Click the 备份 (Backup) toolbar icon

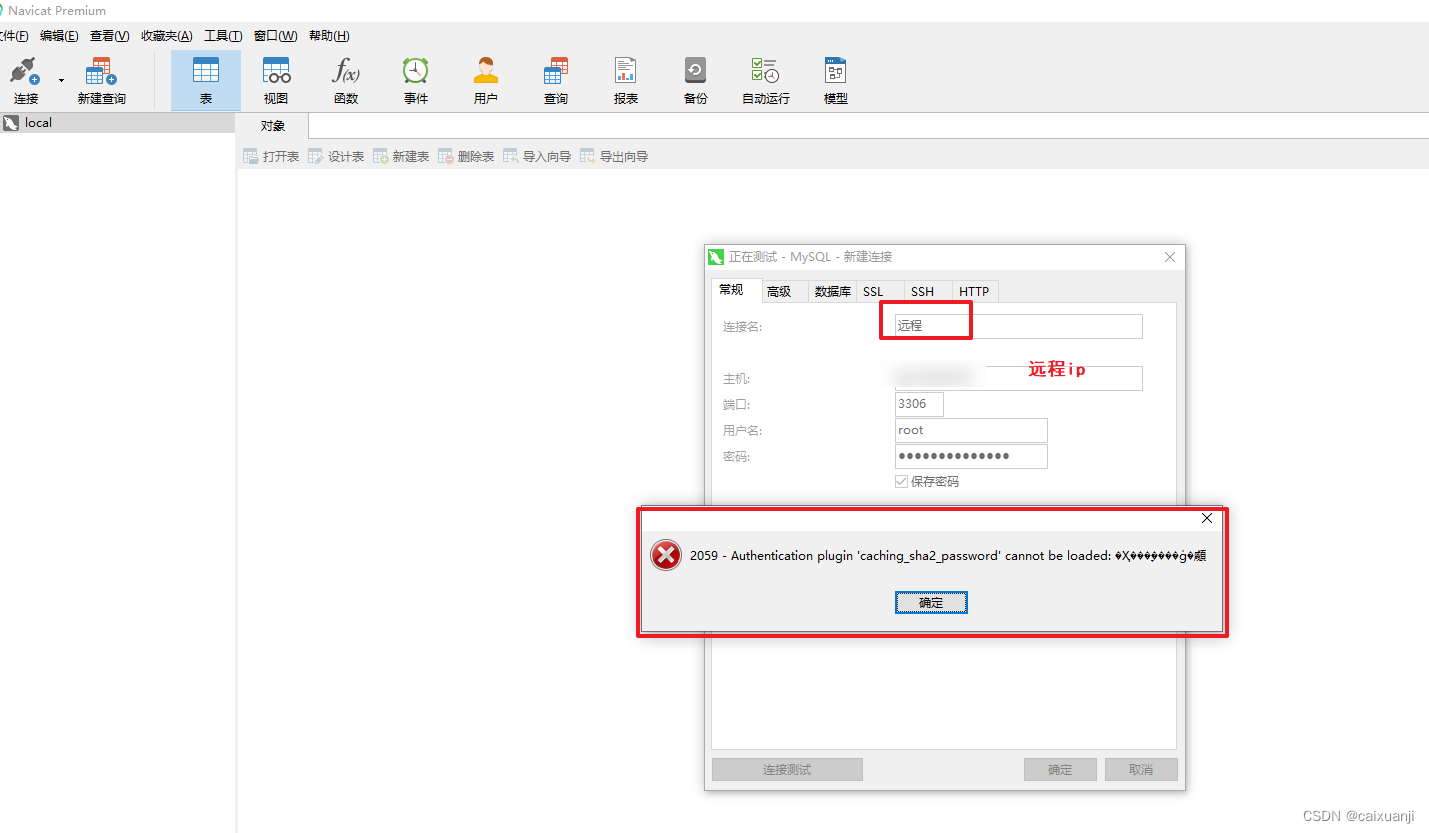[x=696, y=72]
